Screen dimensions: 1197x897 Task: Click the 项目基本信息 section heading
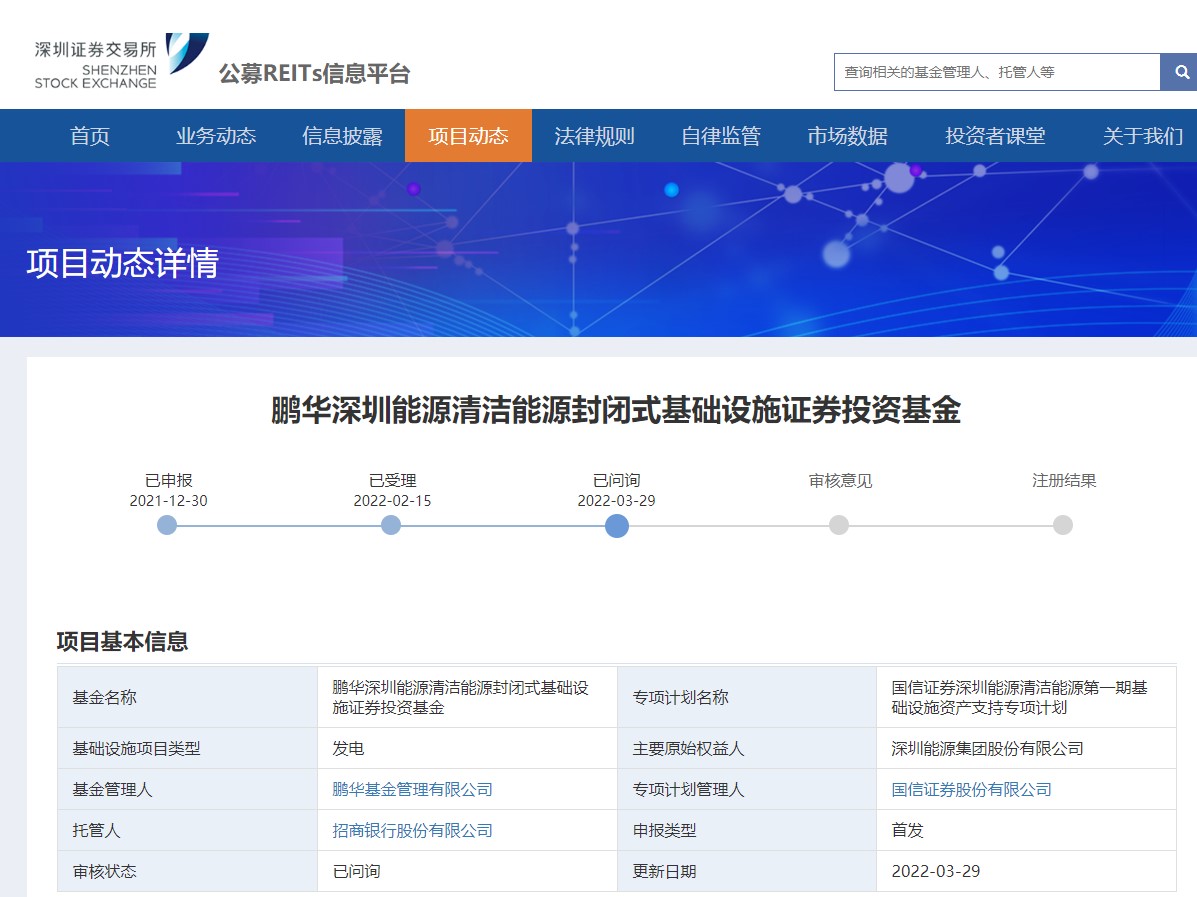(x=122, y=641)
